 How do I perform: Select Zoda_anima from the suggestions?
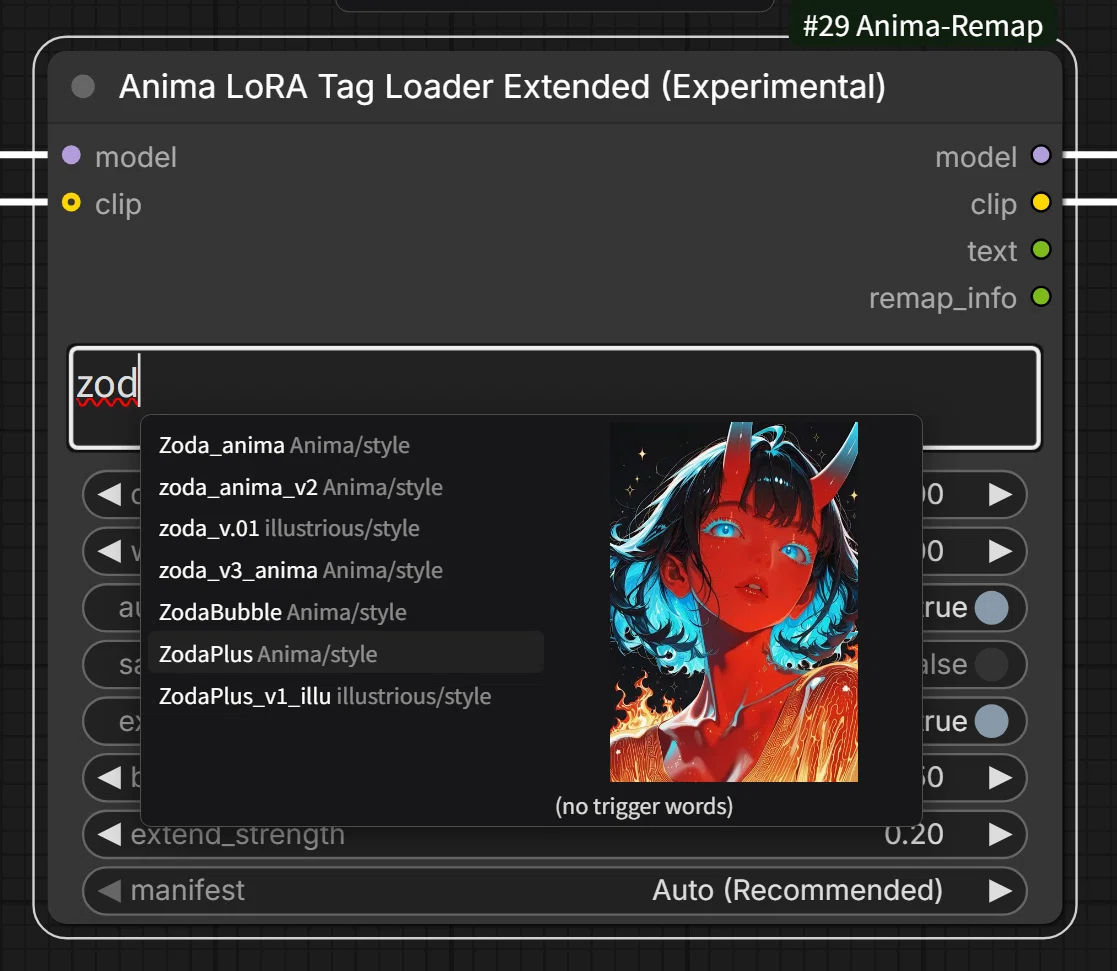tap(346, 445)
